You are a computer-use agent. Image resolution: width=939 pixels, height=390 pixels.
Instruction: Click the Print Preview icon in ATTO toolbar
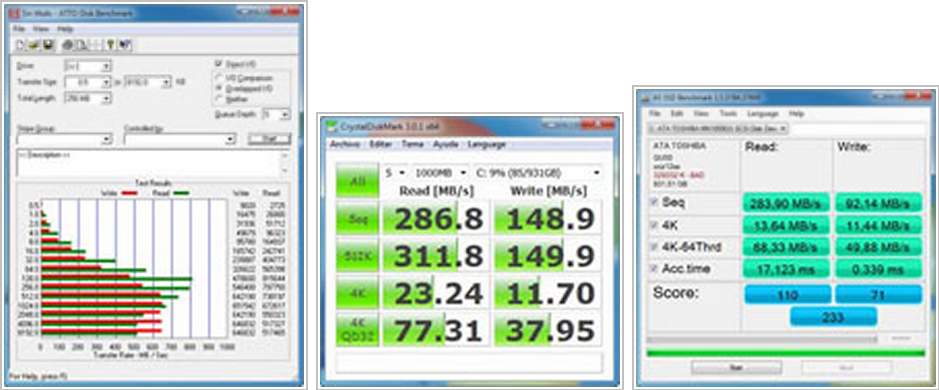81,44
